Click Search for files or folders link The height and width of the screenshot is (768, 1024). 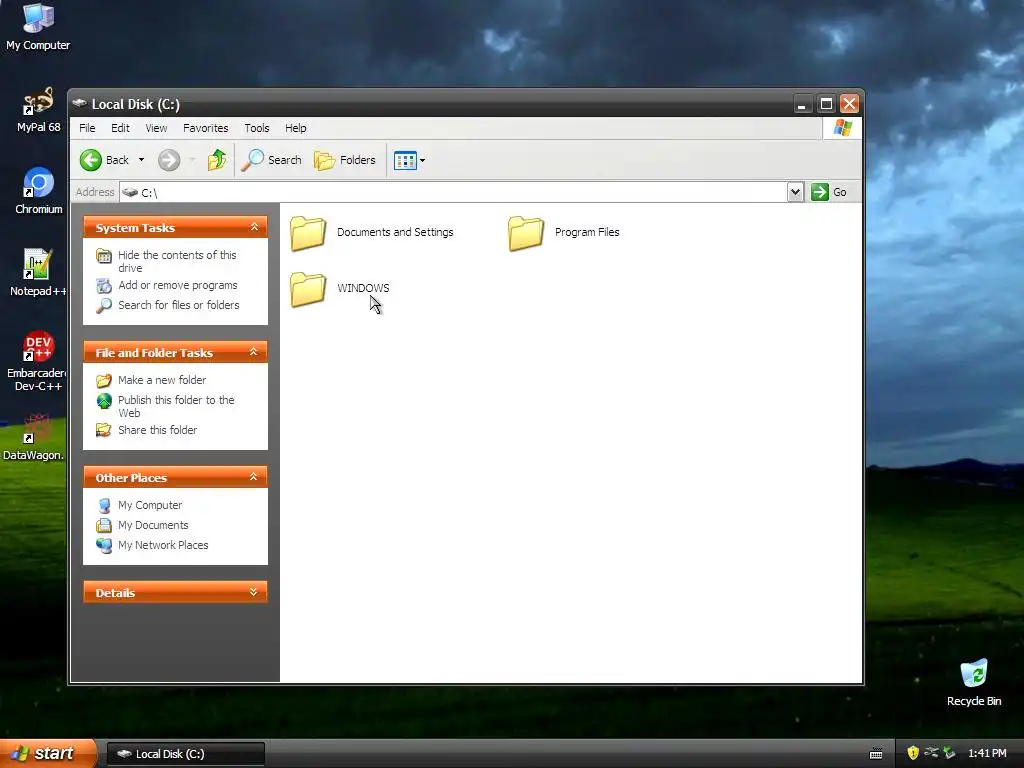[x=178, y=305]
